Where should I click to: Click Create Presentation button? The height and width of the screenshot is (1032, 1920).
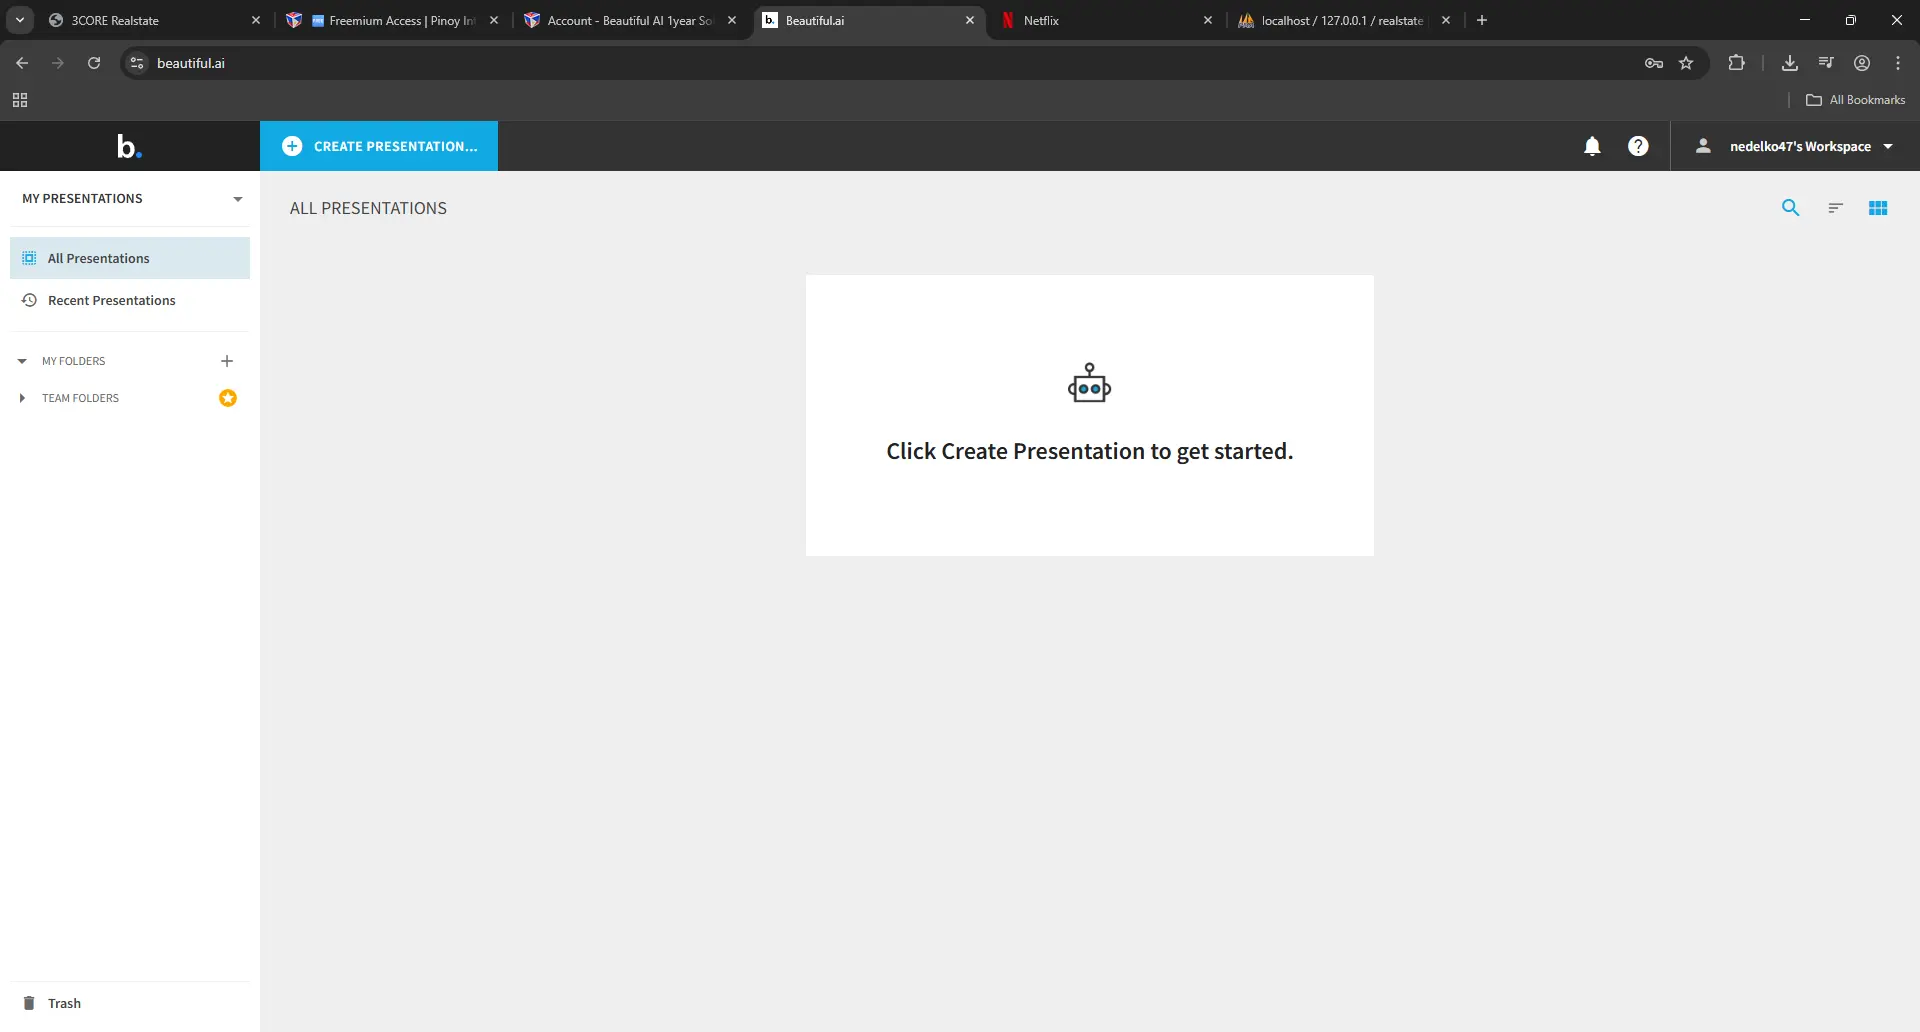379,146
